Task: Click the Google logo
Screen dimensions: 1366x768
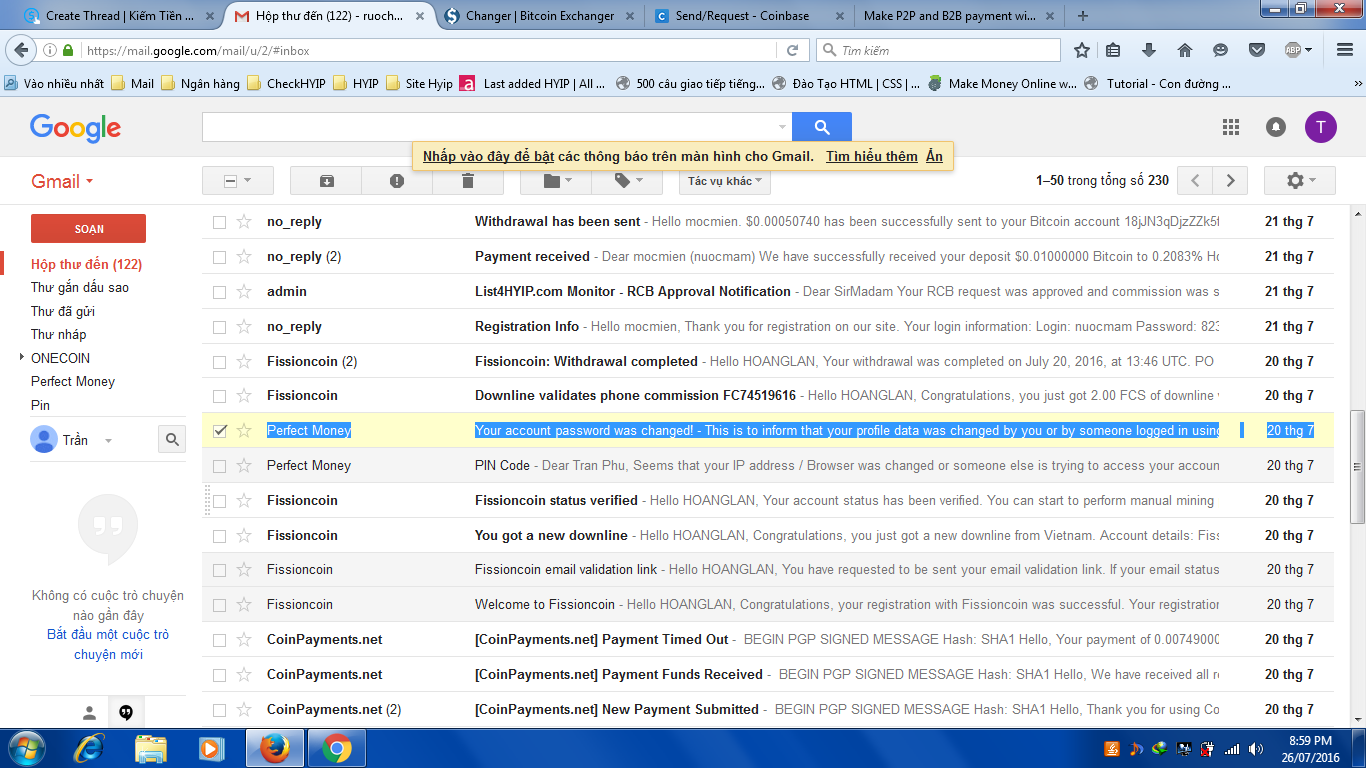Action: pyautogui.click(x=75, y=128)
